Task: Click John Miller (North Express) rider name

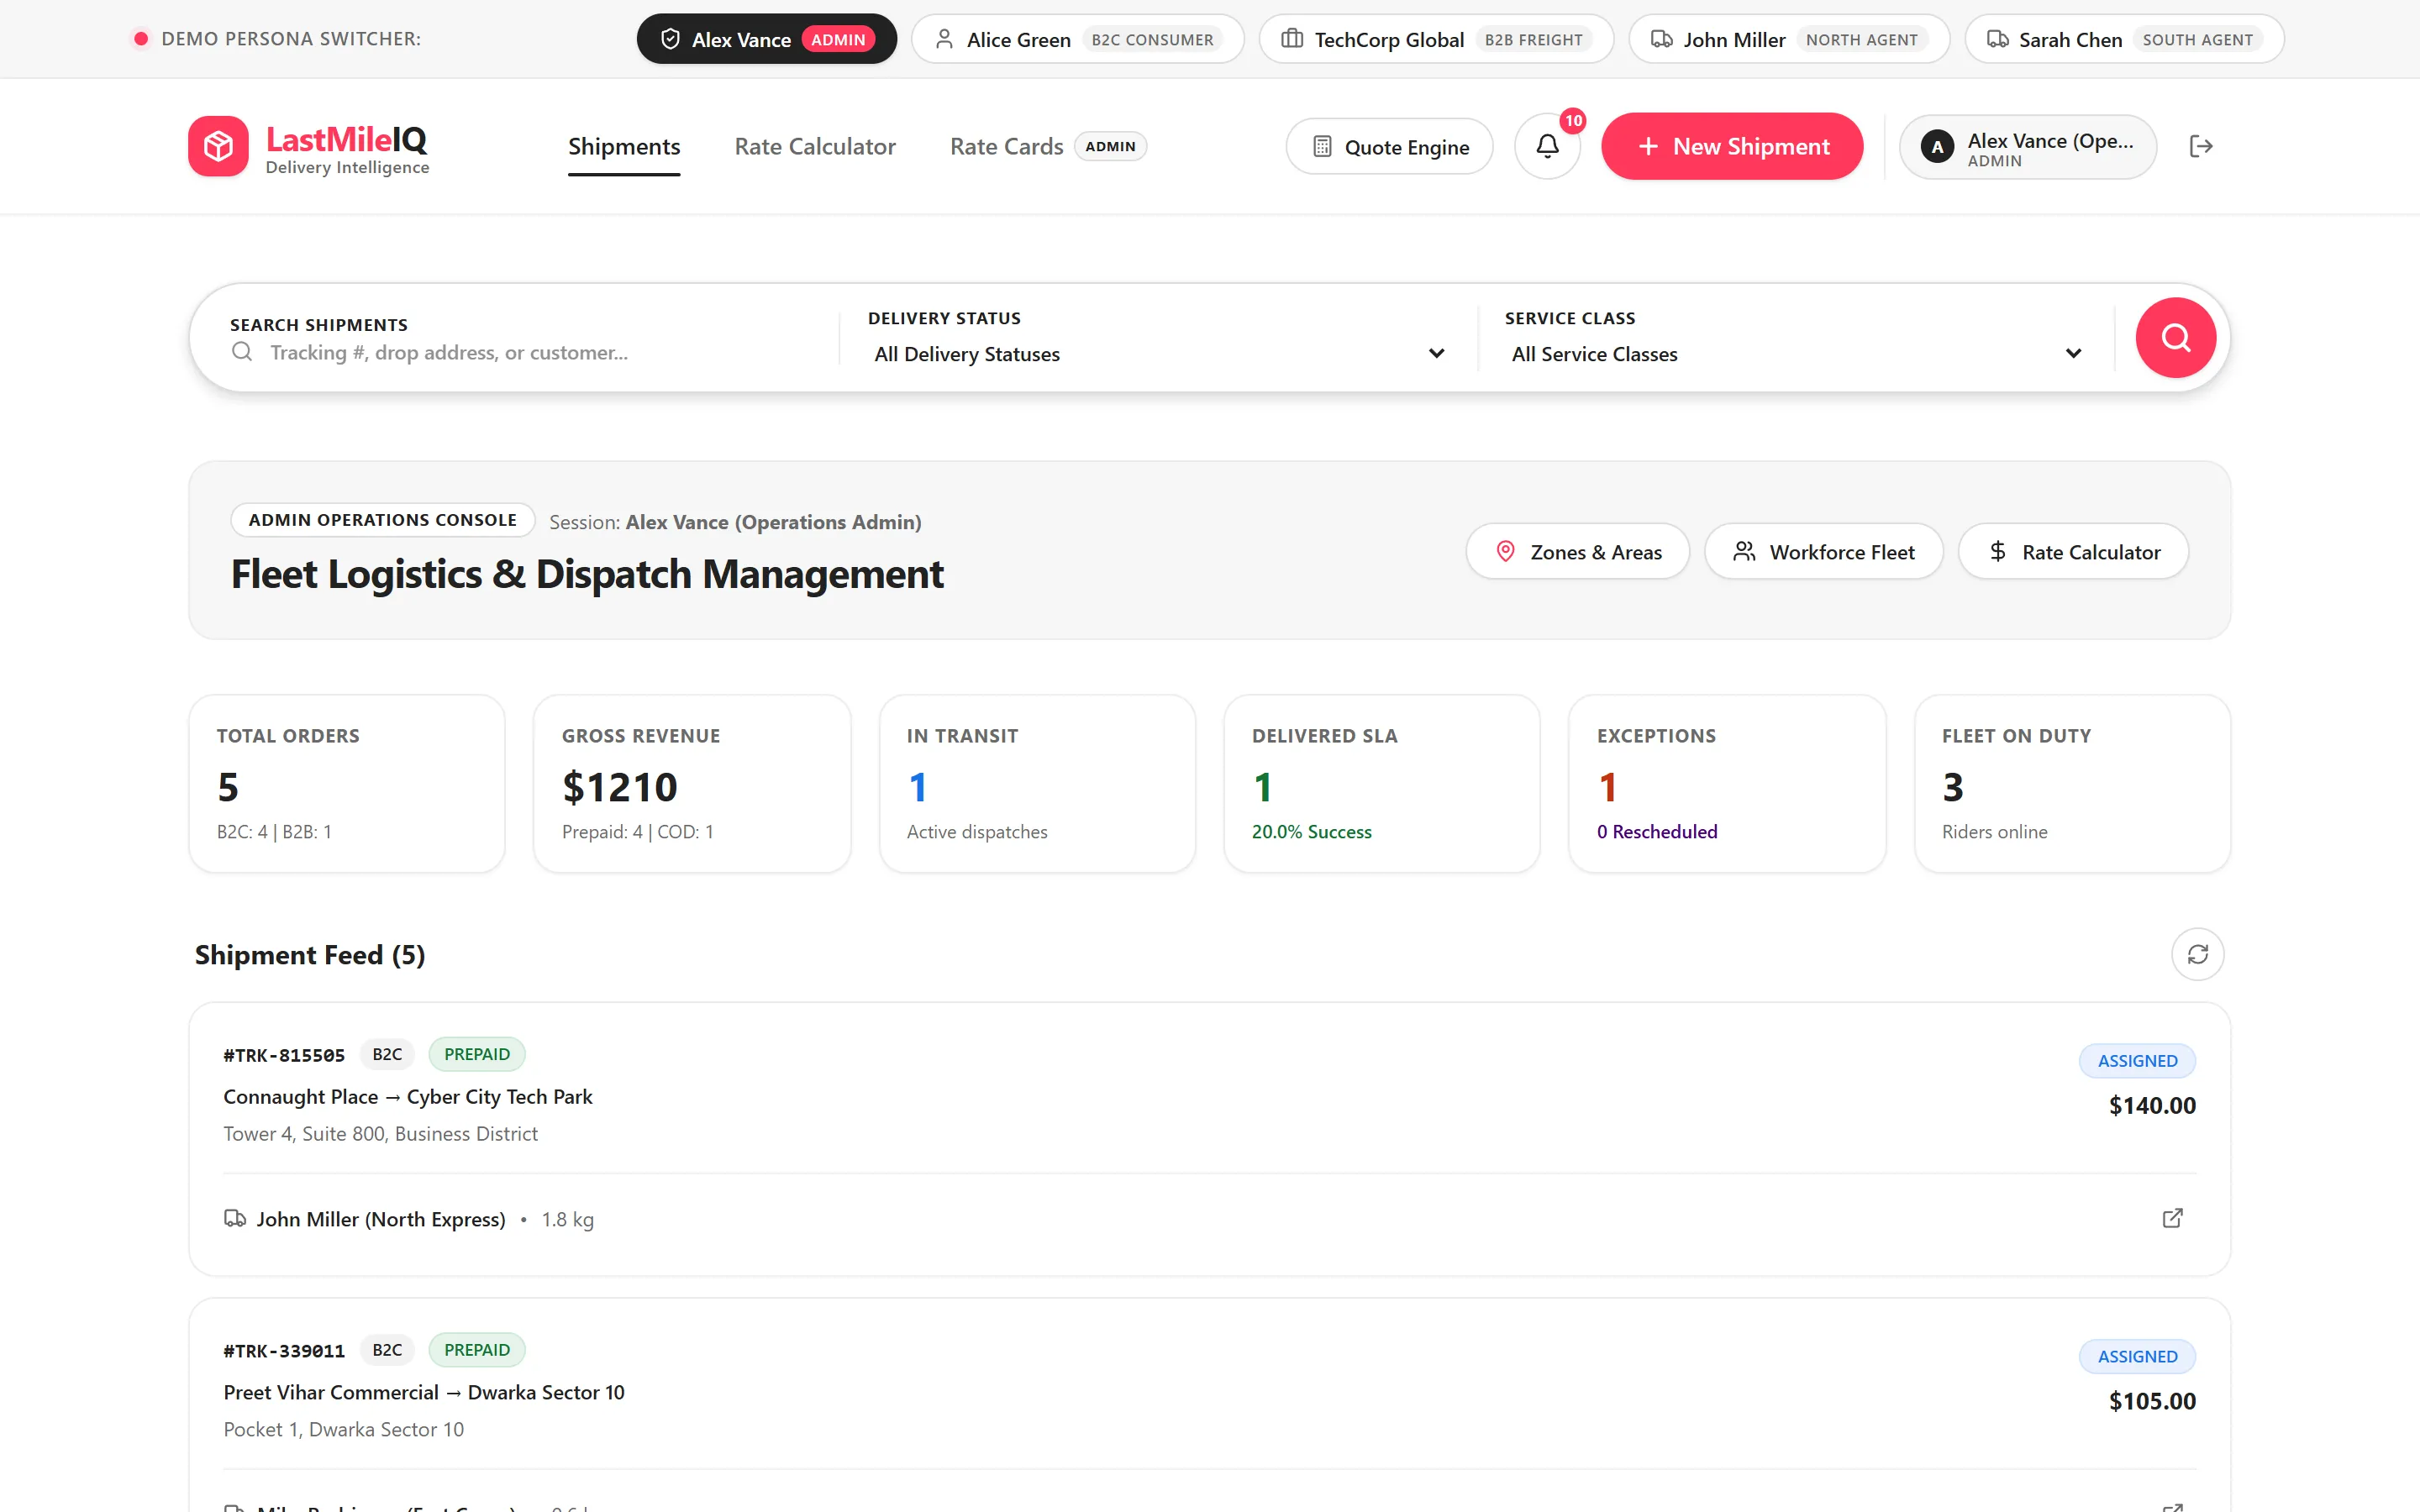Action: click(381, 1219)
